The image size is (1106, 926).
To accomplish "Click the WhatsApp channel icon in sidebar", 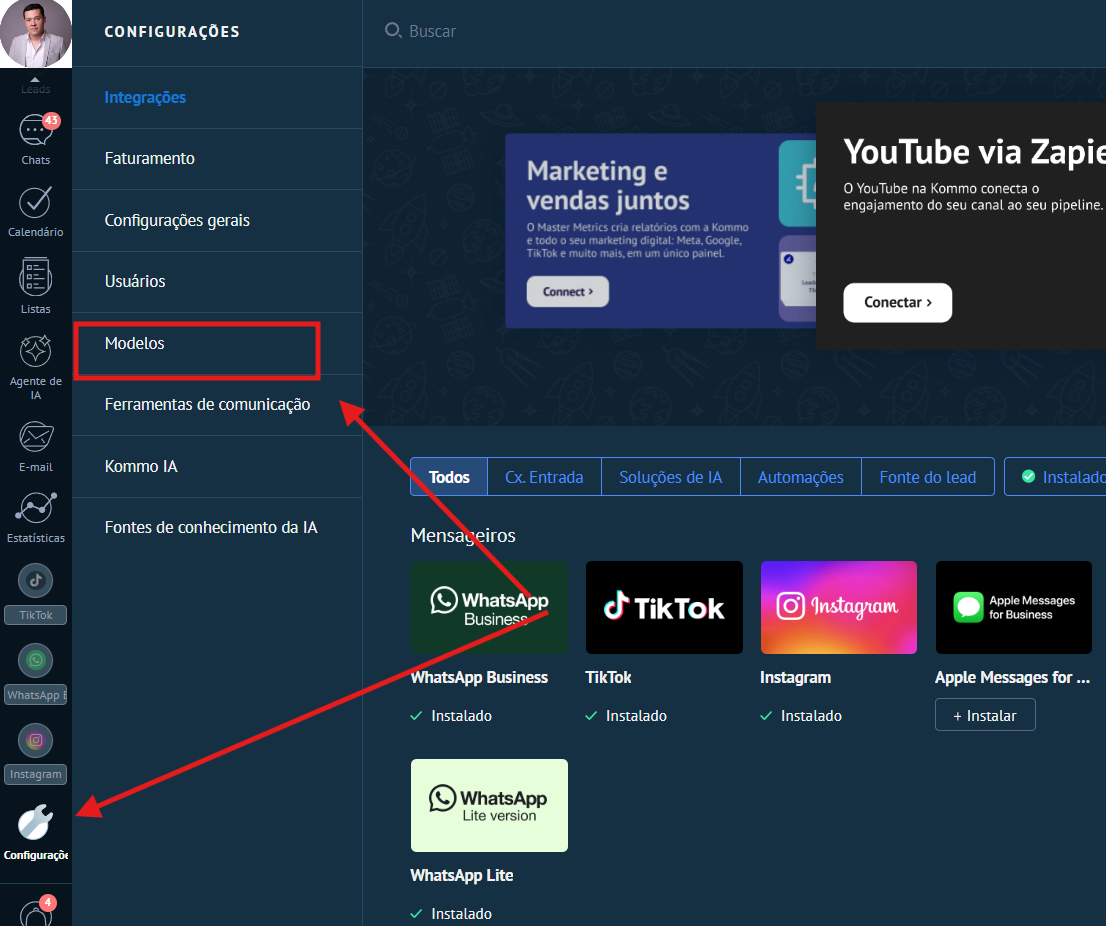I will (35, 660).
